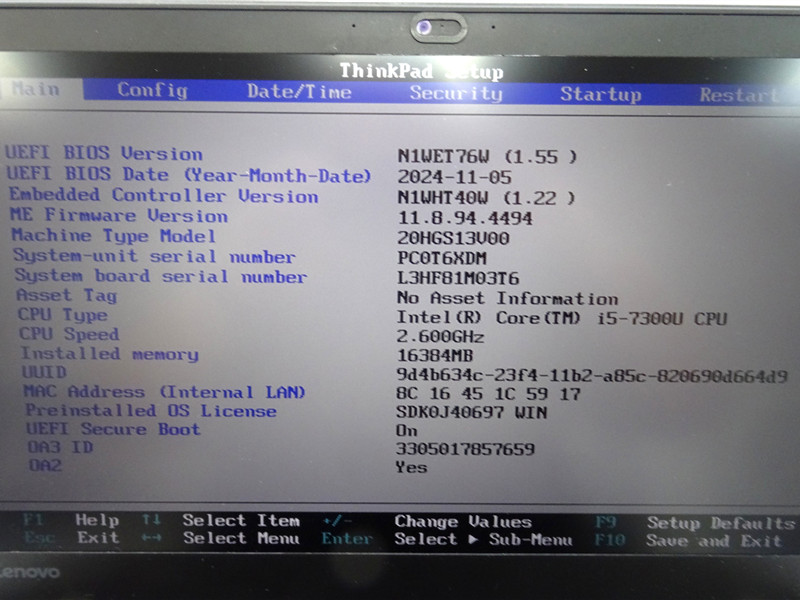This screenshot has width=800, height=600.
Task: Click the OA2 label
Action: [45, 465]
